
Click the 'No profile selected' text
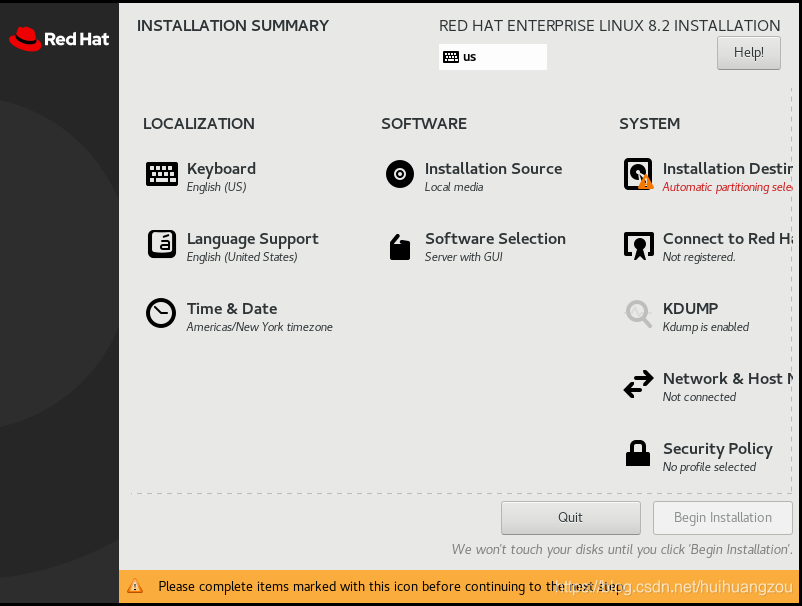tap(709, 467)
